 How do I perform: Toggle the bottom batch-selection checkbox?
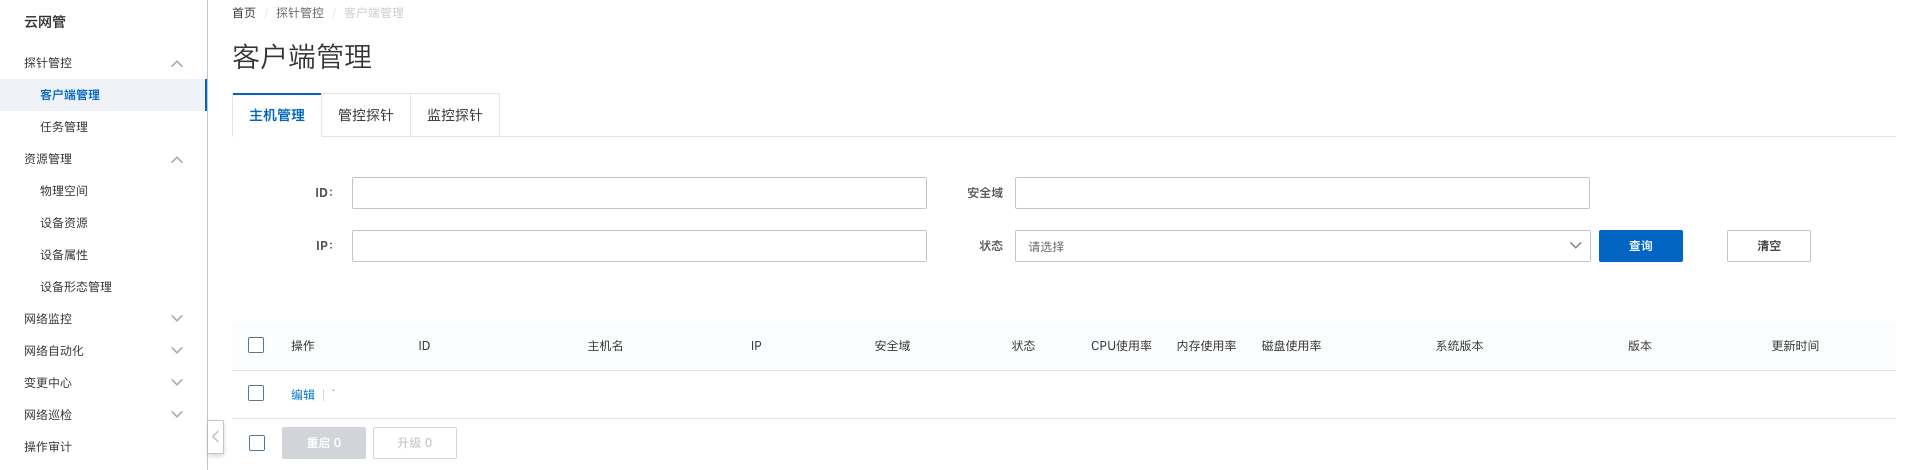click(x=257, y=443)
